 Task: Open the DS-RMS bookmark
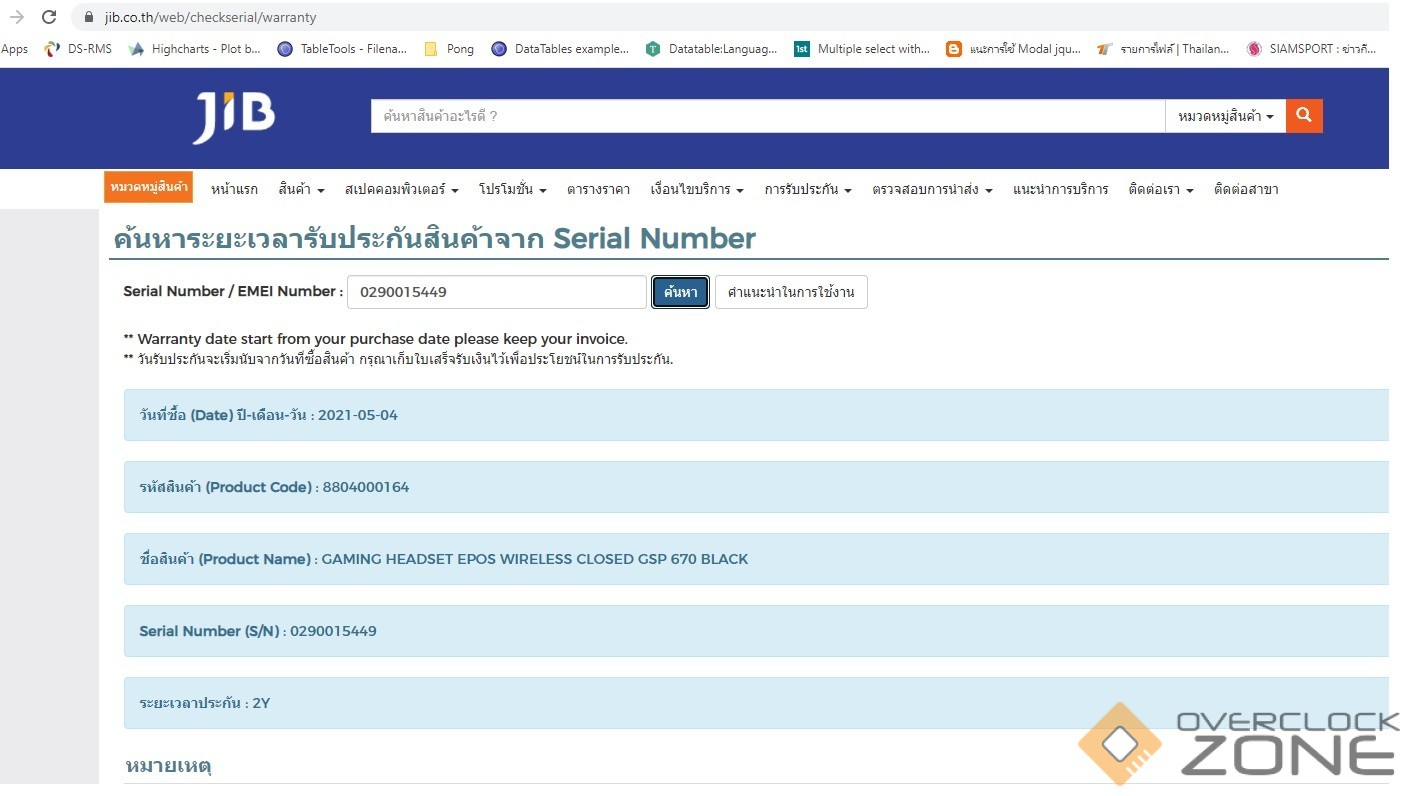pos(78,48)
